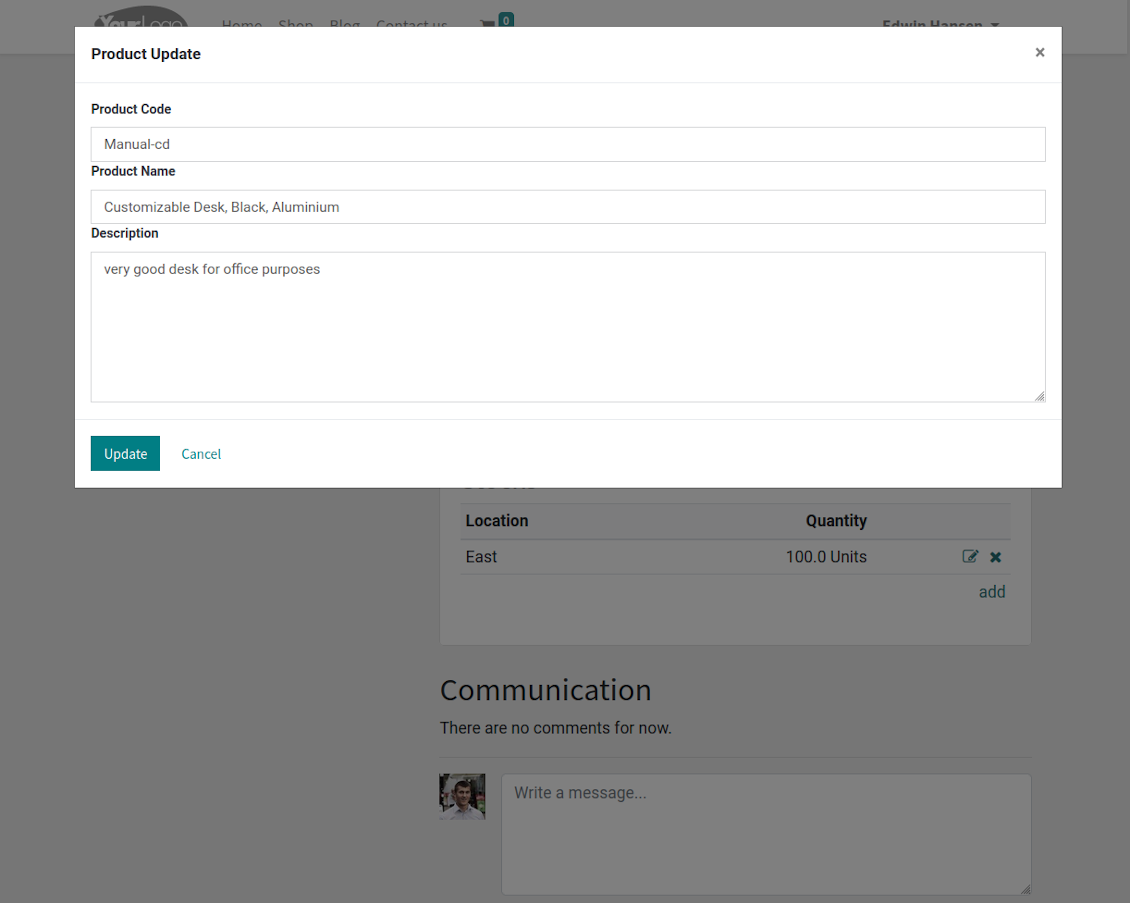This screenshot has height=903, width=1130.
Task: Click the Cancel link
Action: pos(201,454)
